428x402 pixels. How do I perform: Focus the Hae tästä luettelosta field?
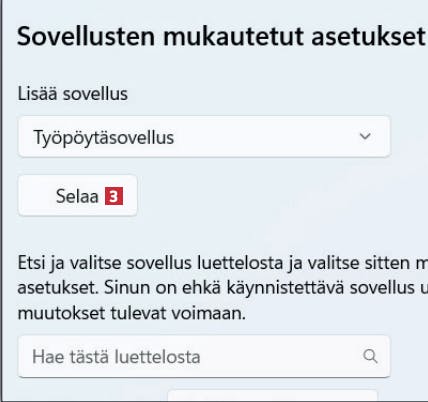click(x=204, y=356)
